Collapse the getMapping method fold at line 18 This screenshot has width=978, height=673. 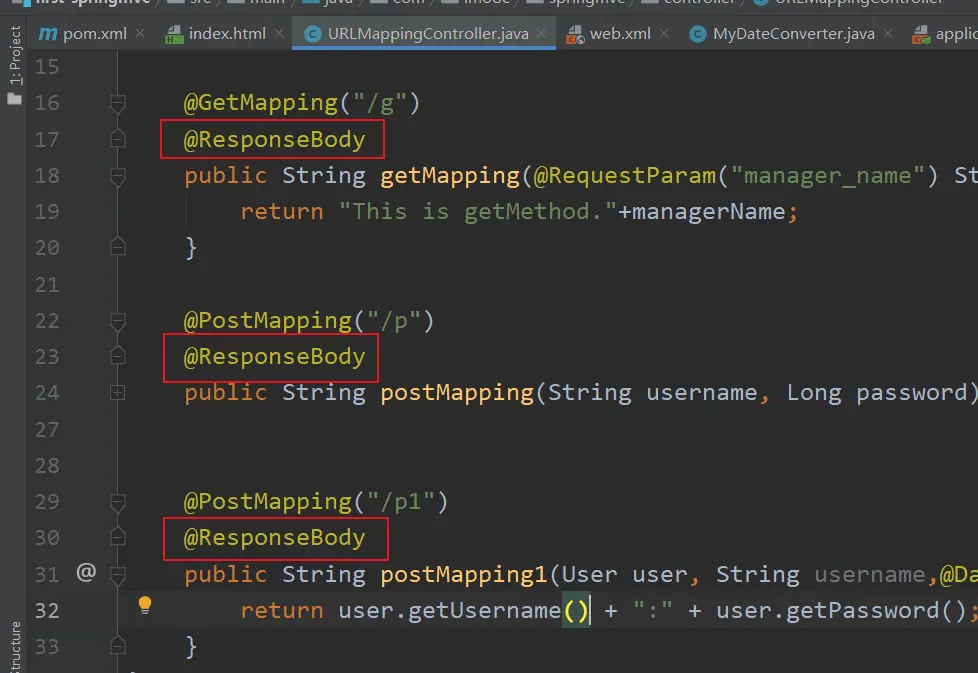tap(118, 176)
